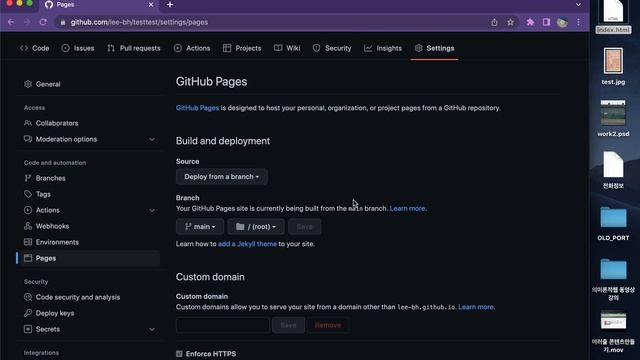The width and height of the screenshot is (640, 360).
Task: Expand the Moderation options chevron
Action: pyautogui.click(x=152, y=139)
